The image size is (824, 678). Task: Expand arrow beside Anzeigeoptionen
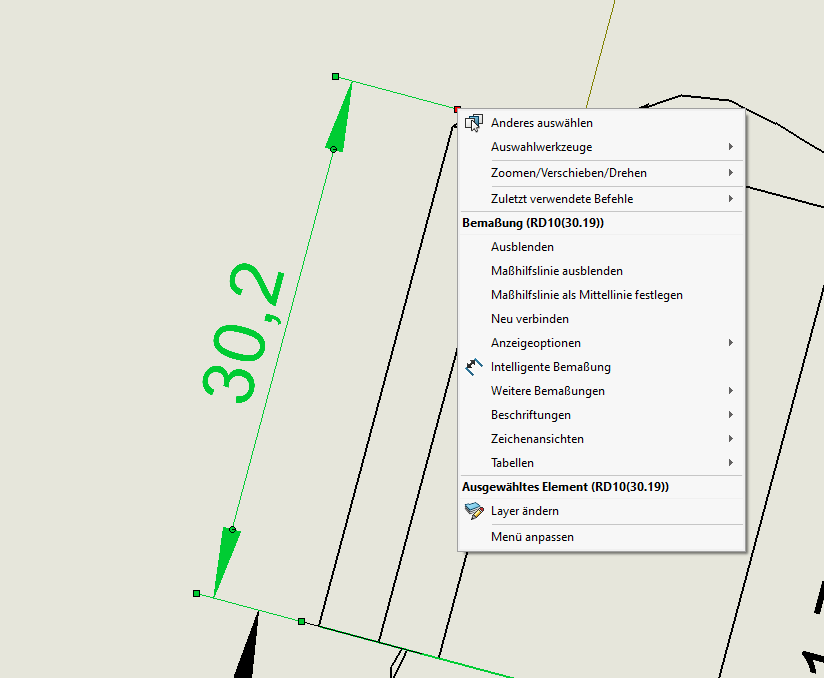tap(731, 343)
